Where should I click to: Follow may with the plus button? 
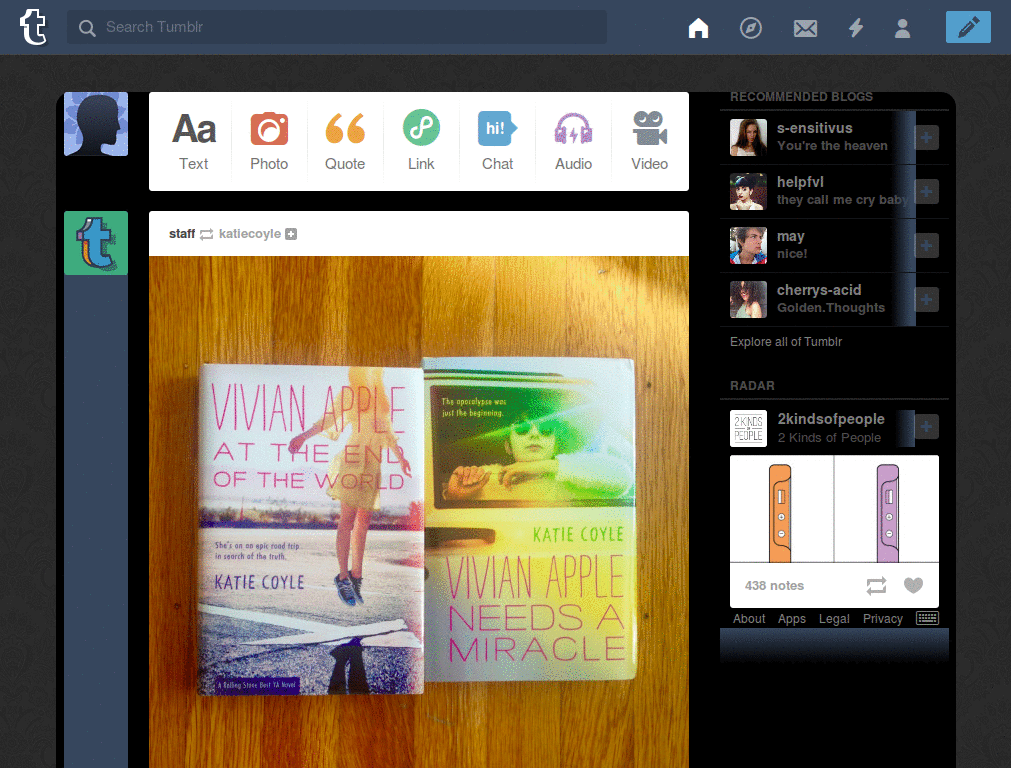tap(926, 246)
